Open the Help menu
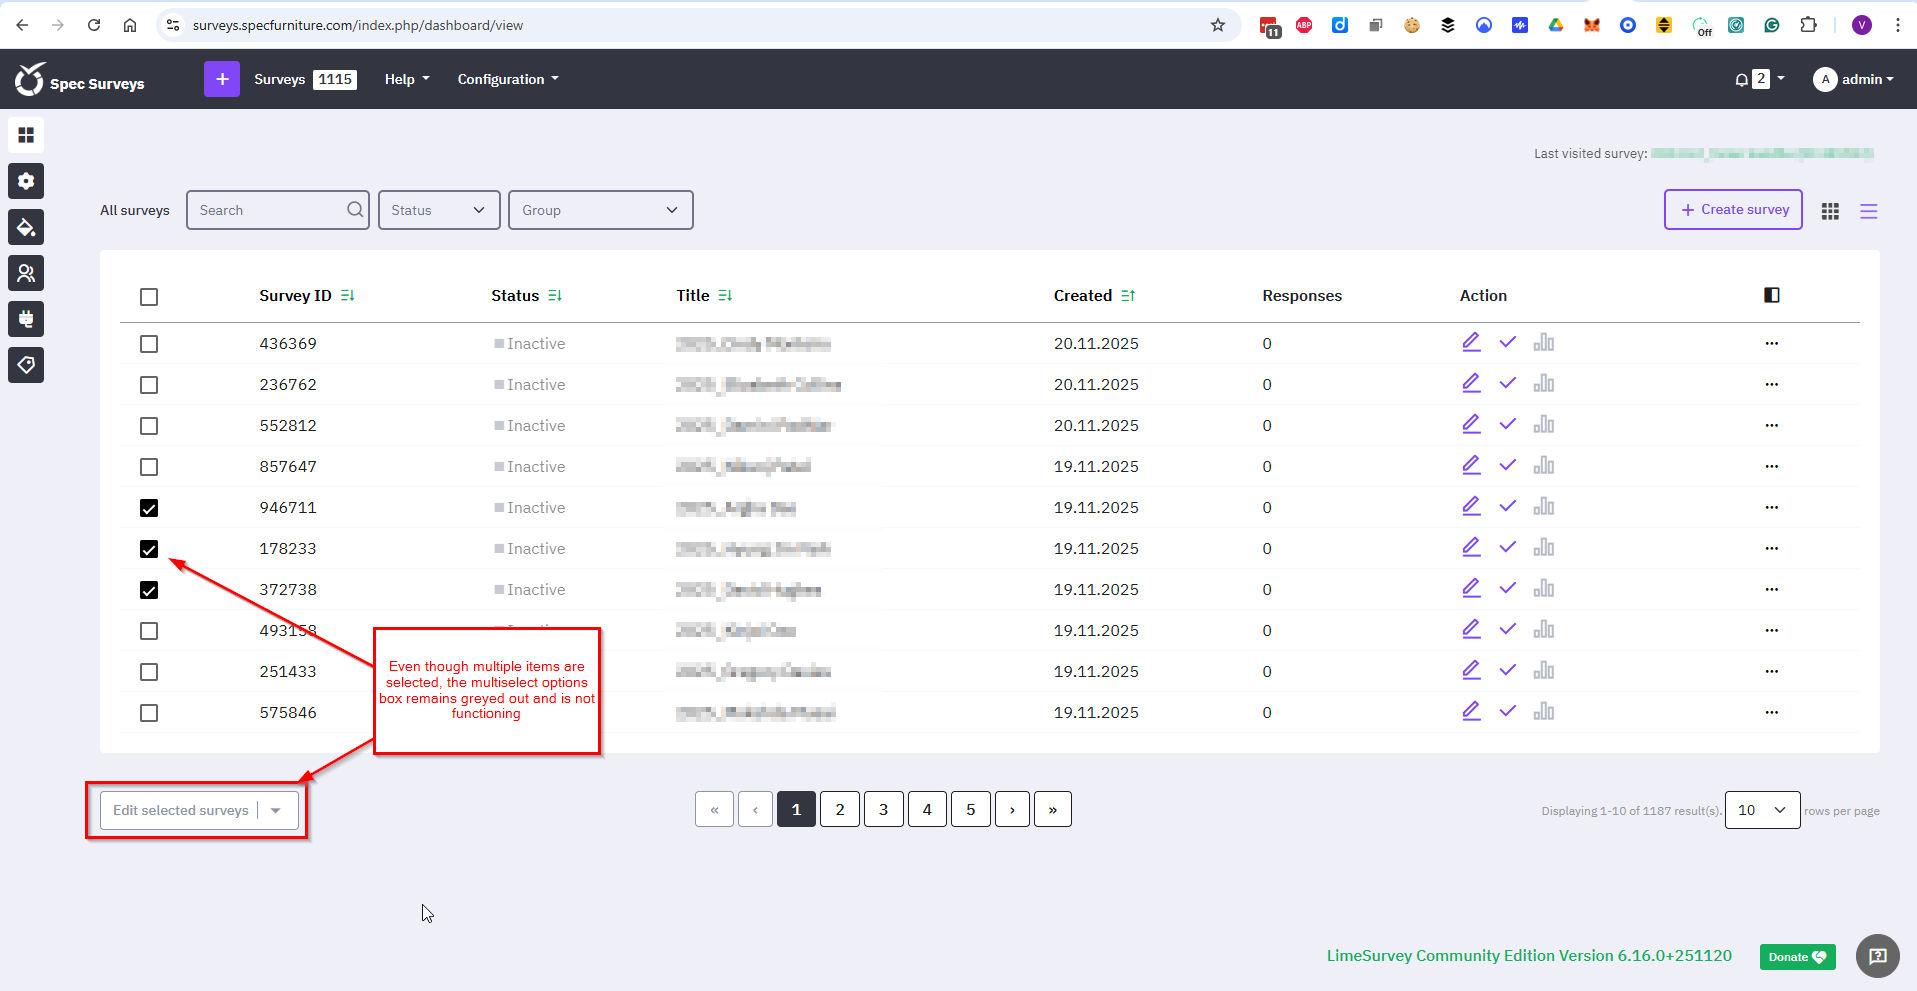 (406, 79)
